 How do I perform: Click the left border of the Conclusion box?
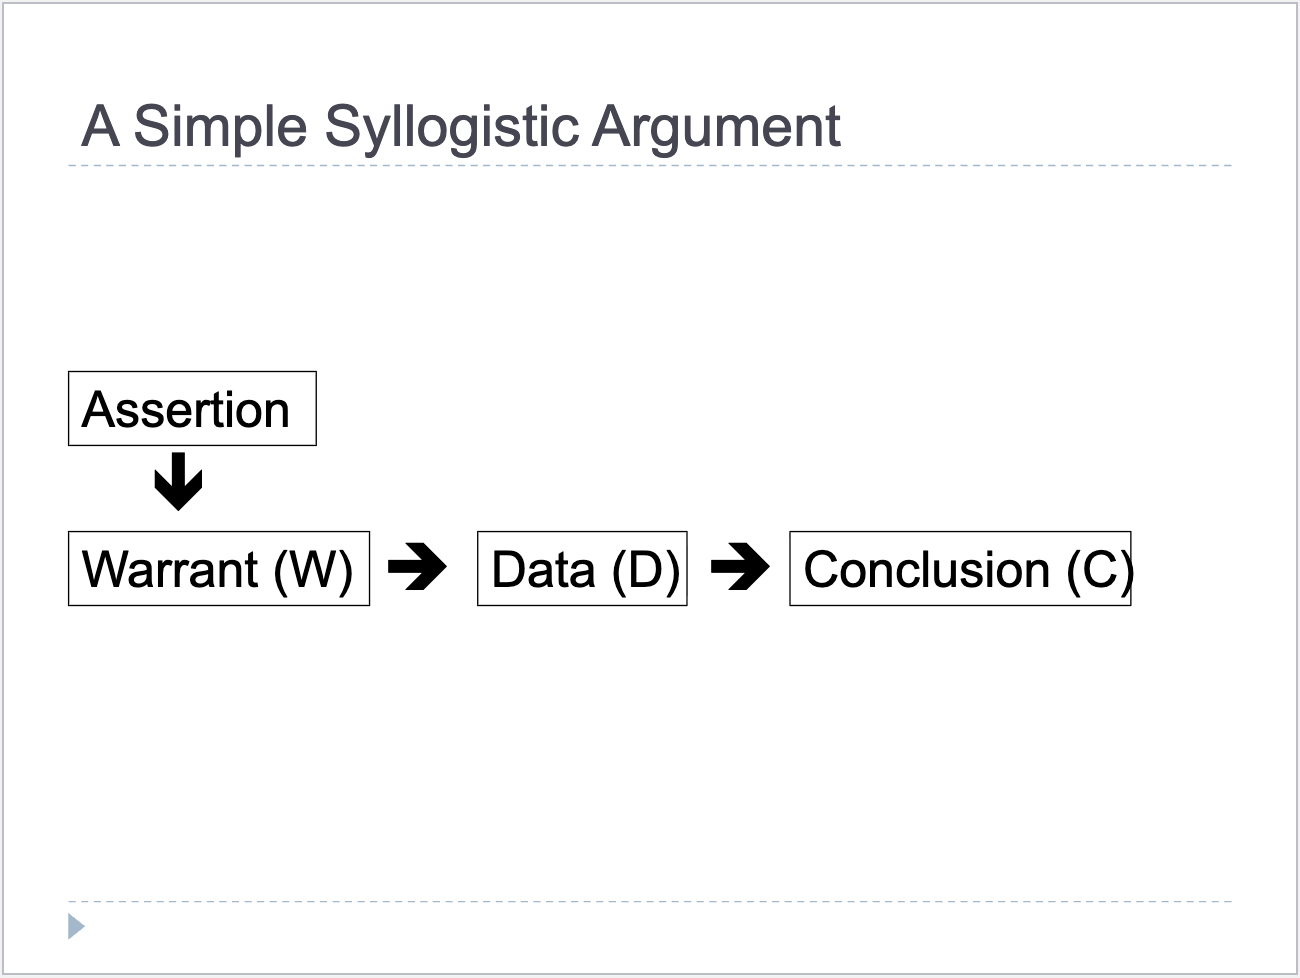point(790,569)
